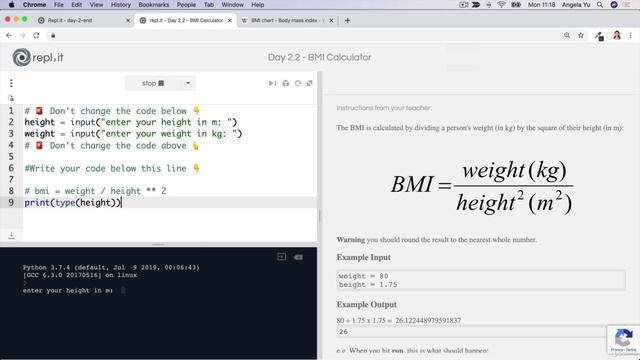Click the Example Output heading
Screen dimensions: 640x360
pos(367,304)
